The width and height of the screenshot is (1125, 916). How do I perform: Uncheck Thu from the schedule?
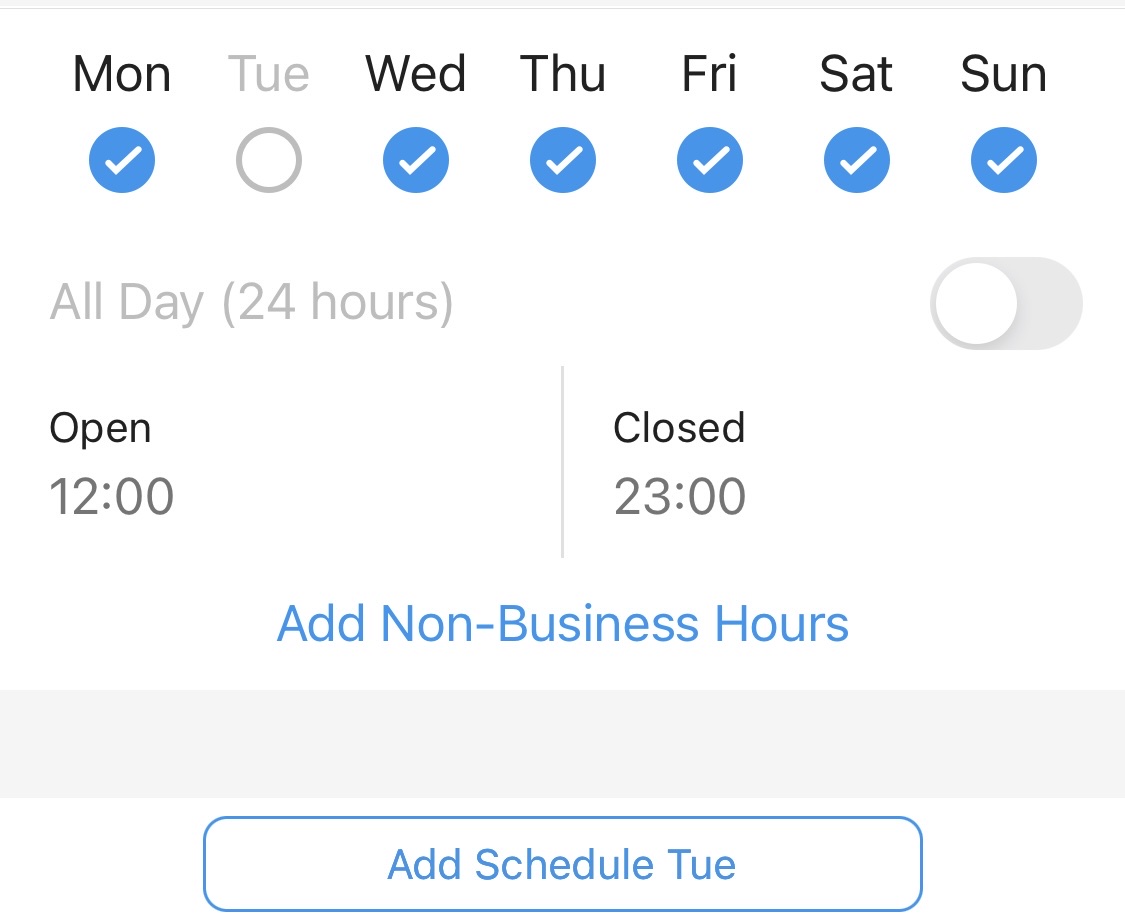click(563, 159)
